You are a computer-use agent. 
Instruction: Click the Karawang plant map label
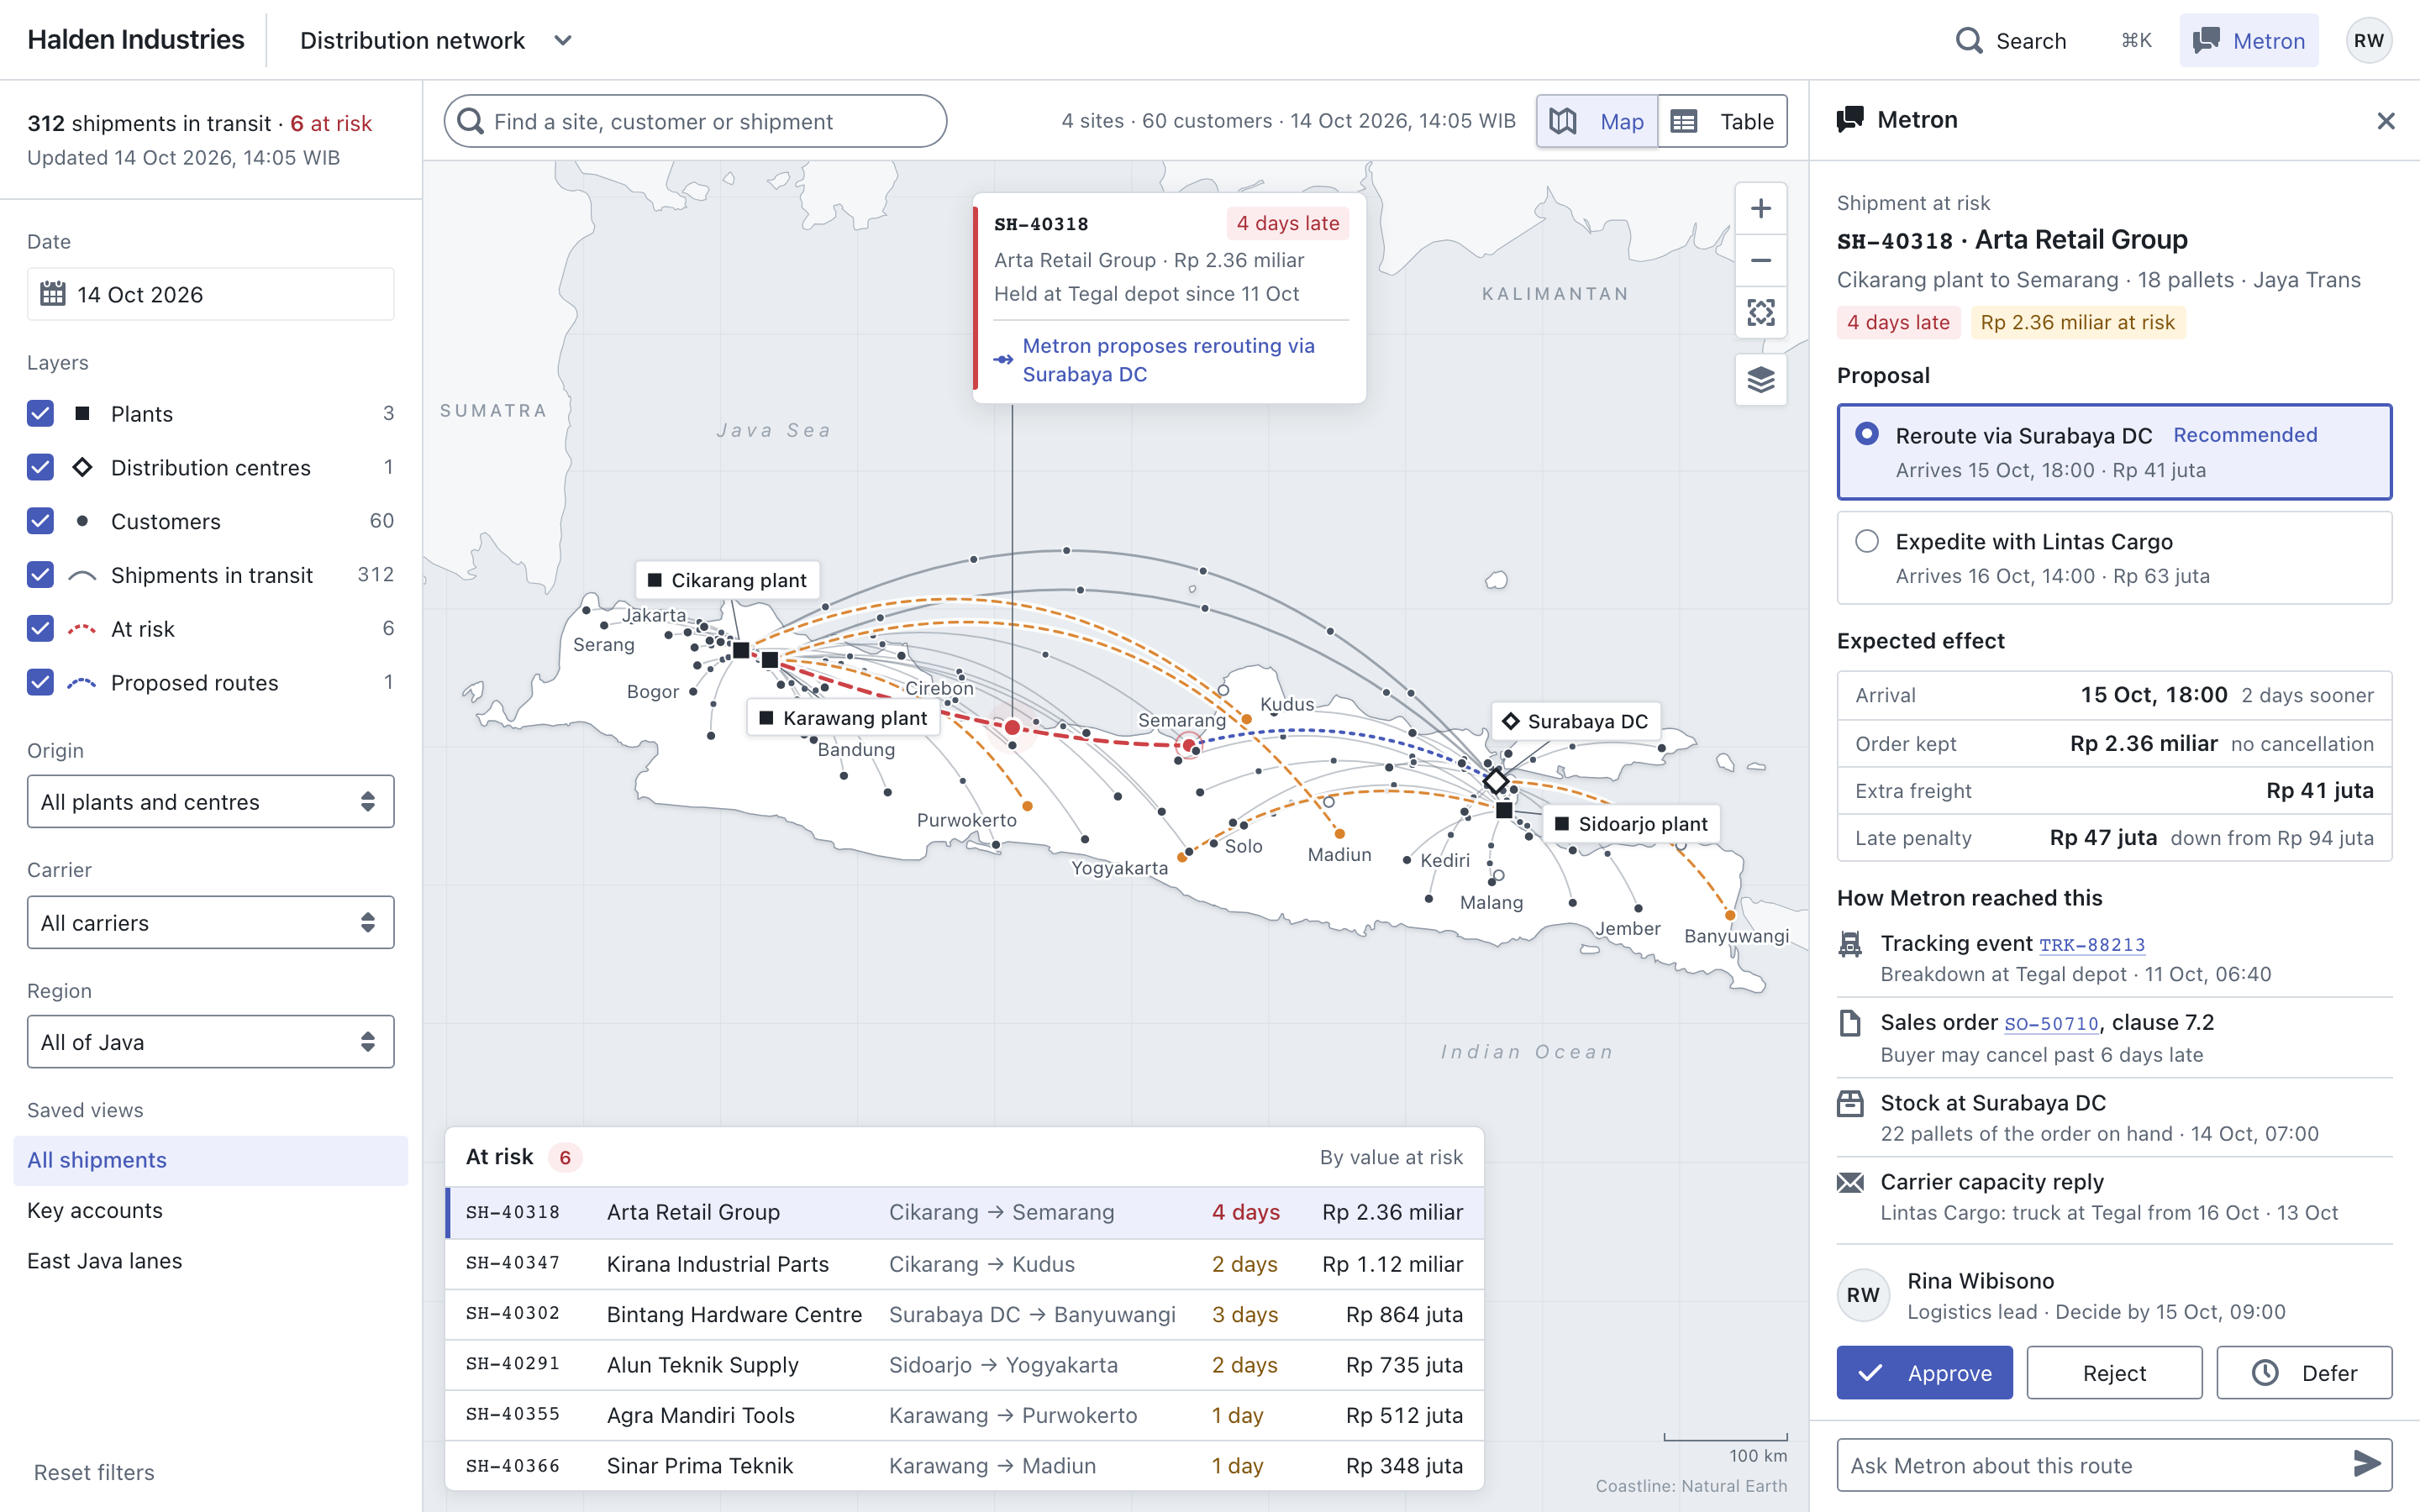[x=843, y=718]
